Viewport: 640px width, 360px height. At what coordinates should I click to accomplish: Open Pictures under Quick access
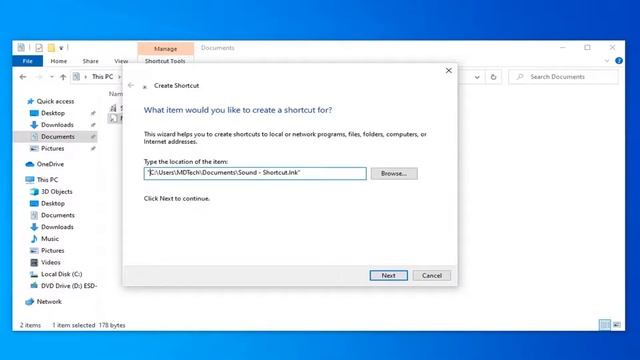52,149
